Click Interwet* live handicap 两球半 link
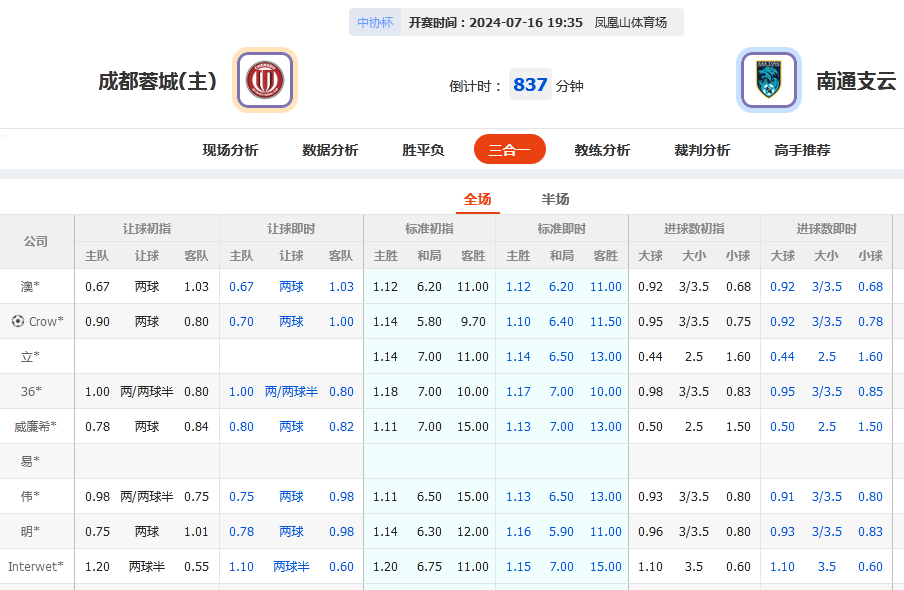 click(x=291, y=566)
